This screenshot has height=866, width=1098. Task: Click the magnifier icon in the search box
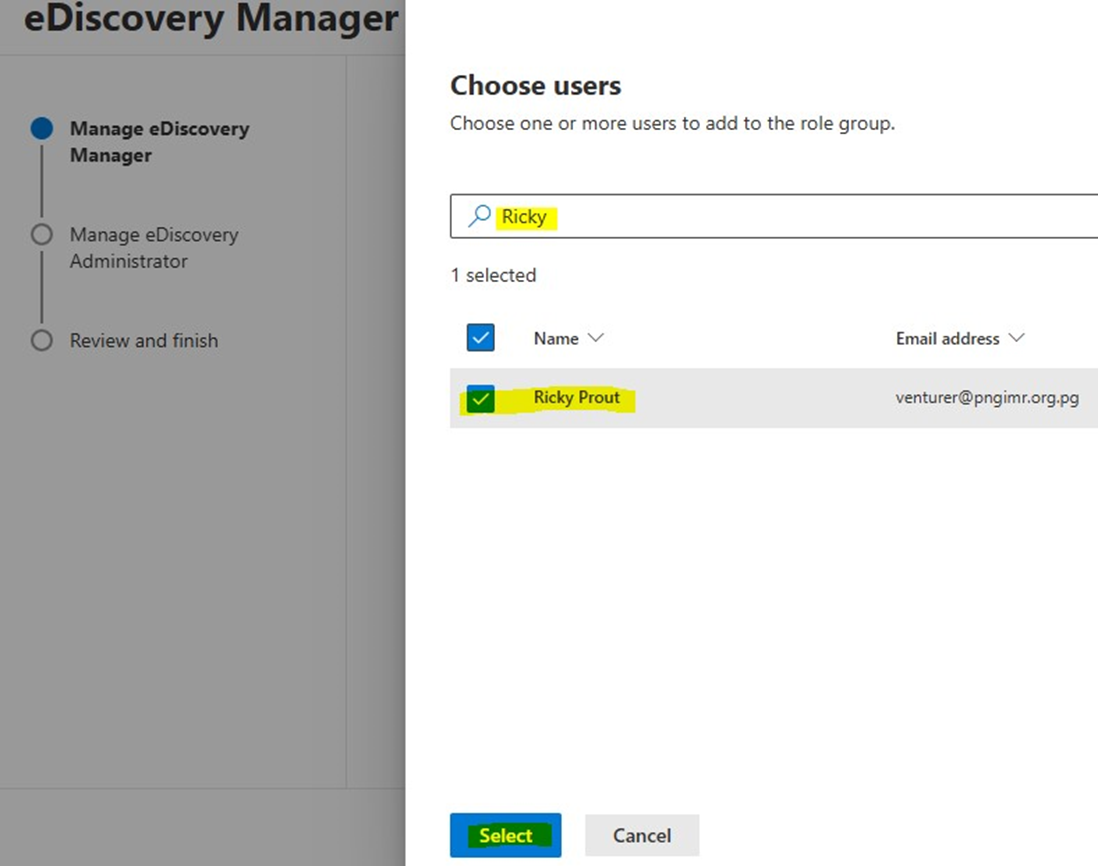coord(480,216)
